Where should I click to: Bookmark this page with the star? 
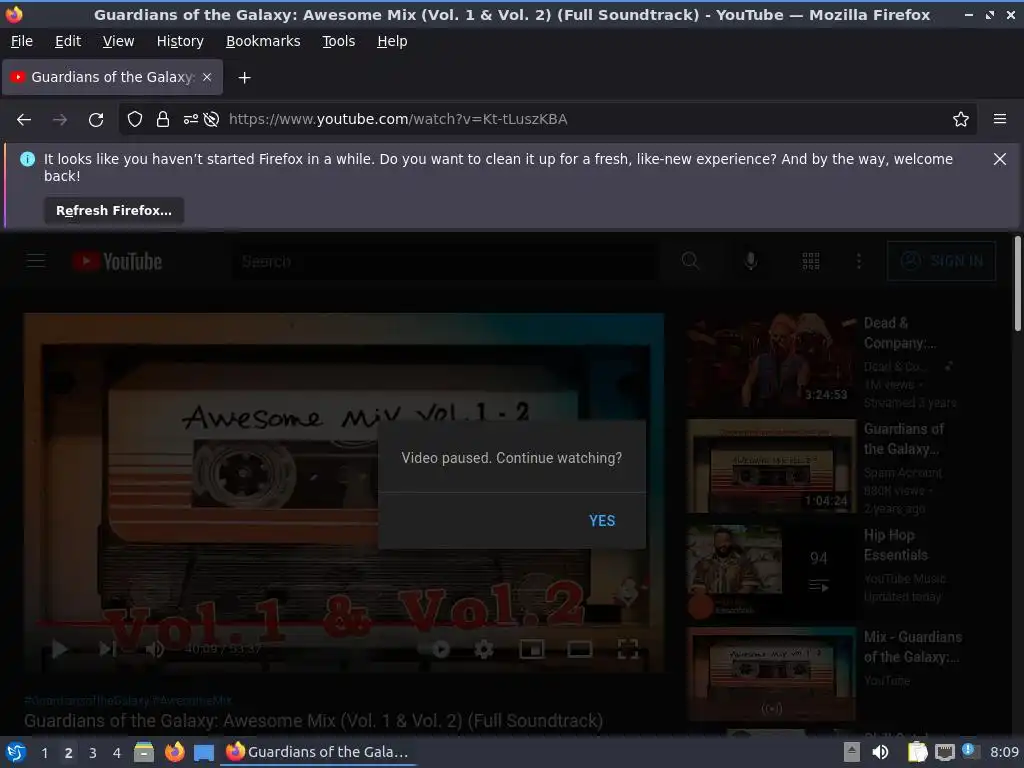pos(960,120)
